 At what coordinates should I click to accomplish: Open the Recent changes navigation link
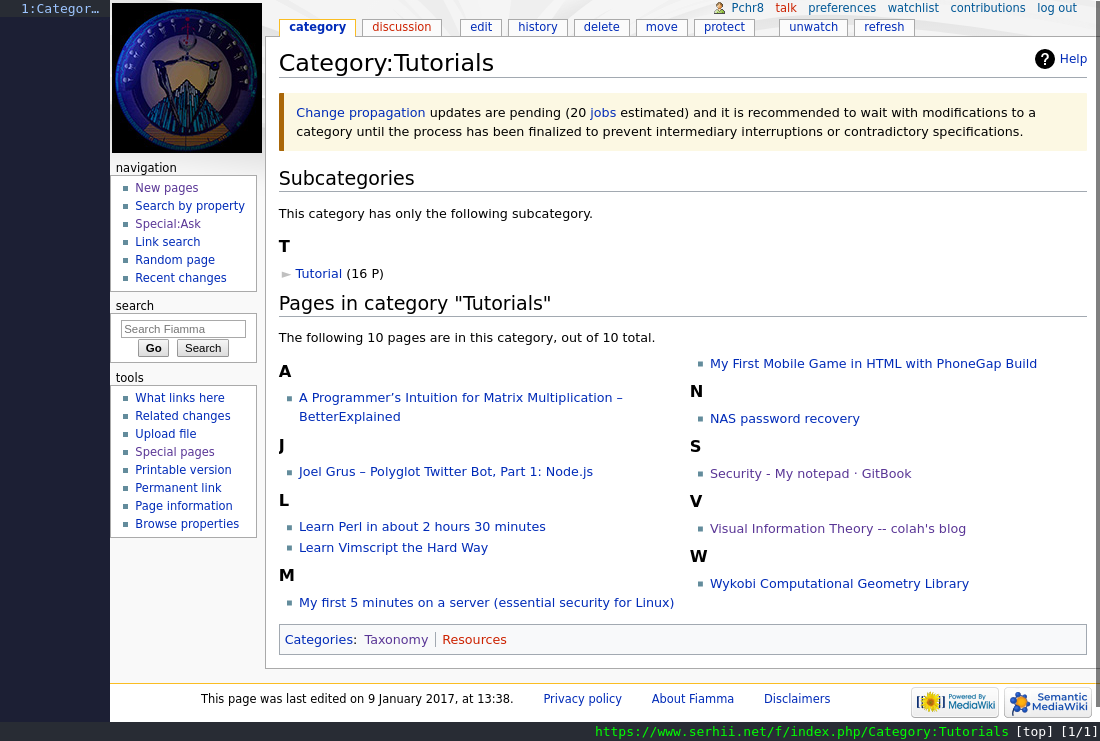[x=181, y=278]
